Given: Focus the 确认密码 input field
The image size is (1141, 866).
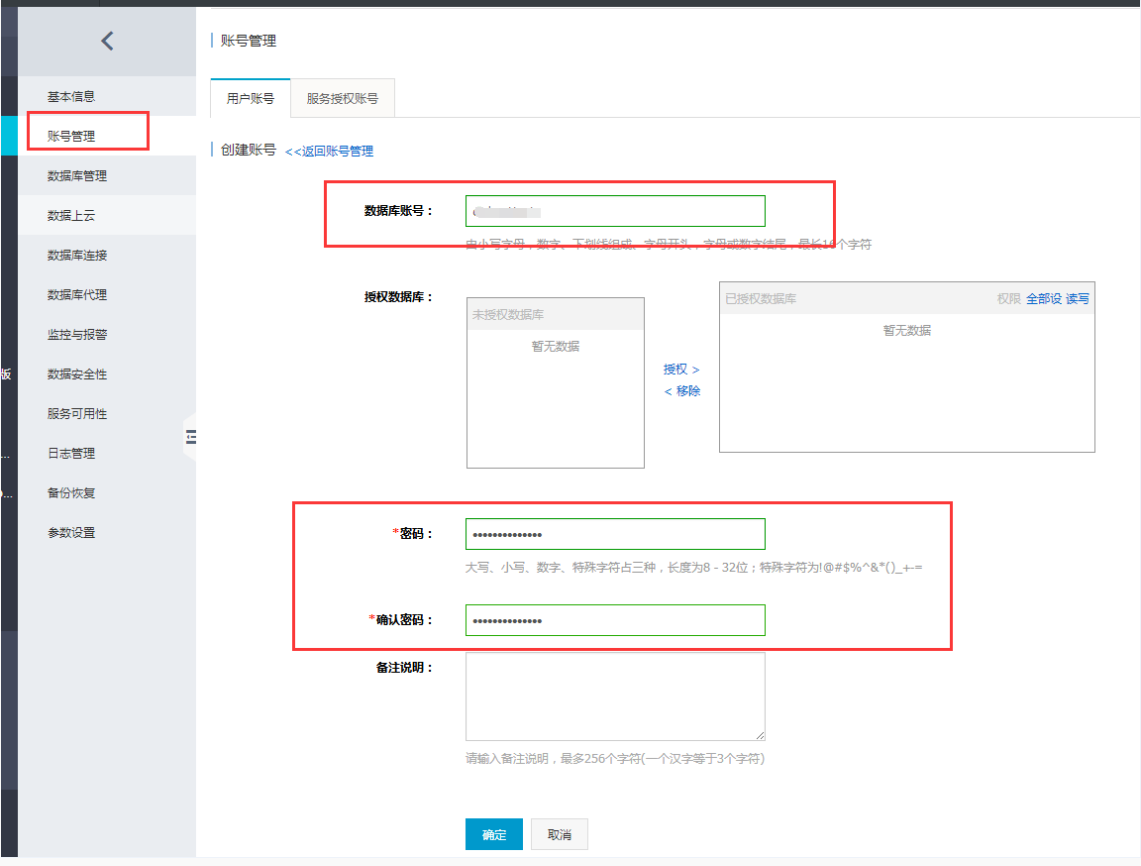Looking at the screenshot, I should (615, 620).
